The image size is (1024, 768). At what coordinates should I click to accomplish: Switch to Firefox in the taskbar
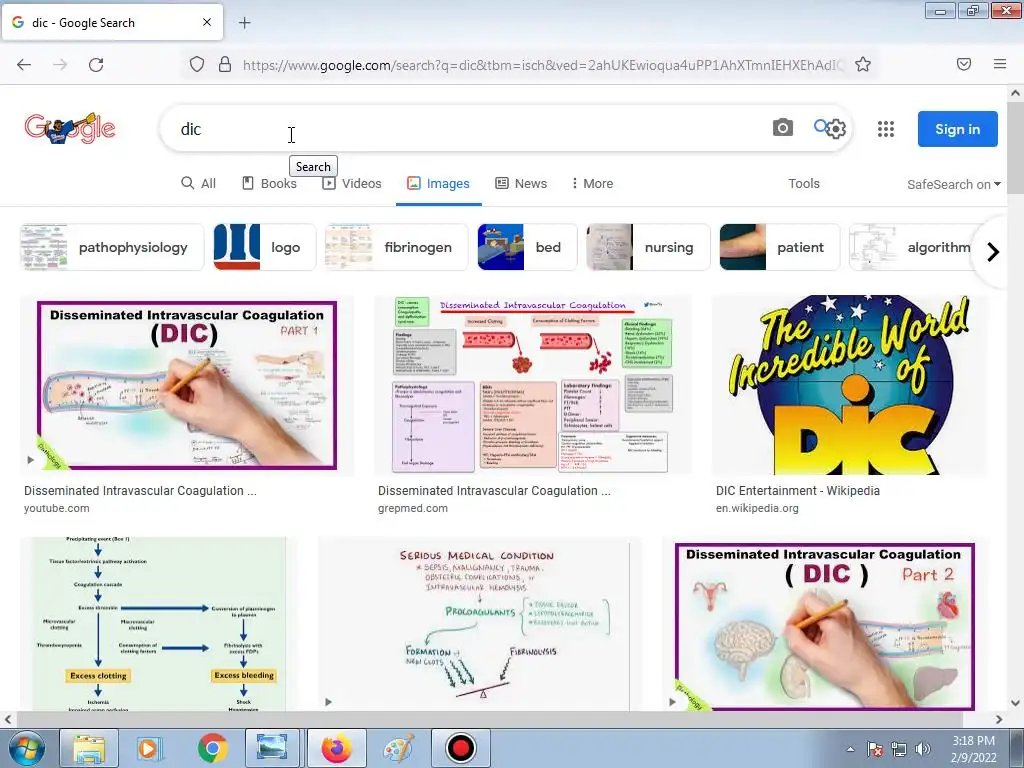click(336, 748)
